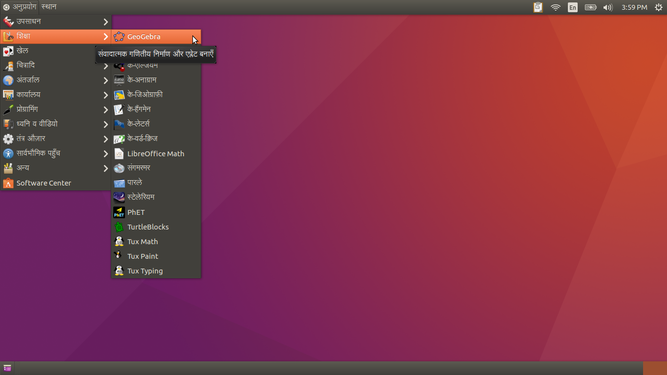The image size is (667, 375).
Task: Click the Software Center orange bag icon
Action: coord(8,183)
